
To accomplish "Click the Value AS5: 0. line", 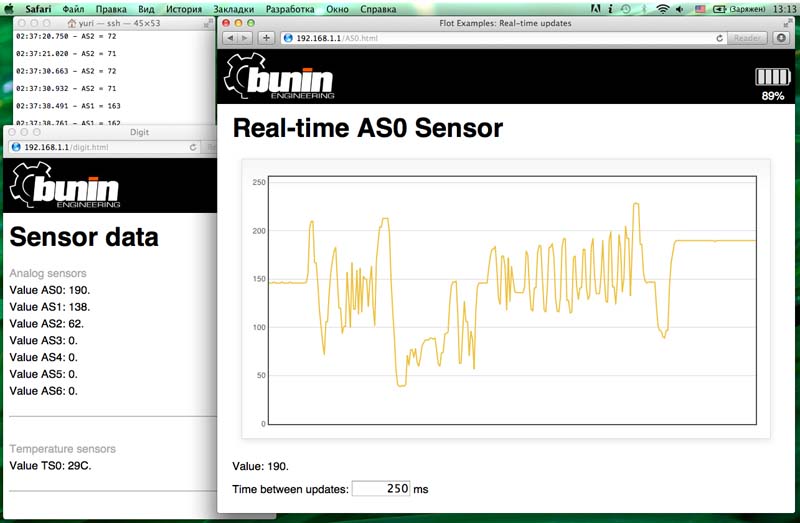I will [x=43, y=374].
